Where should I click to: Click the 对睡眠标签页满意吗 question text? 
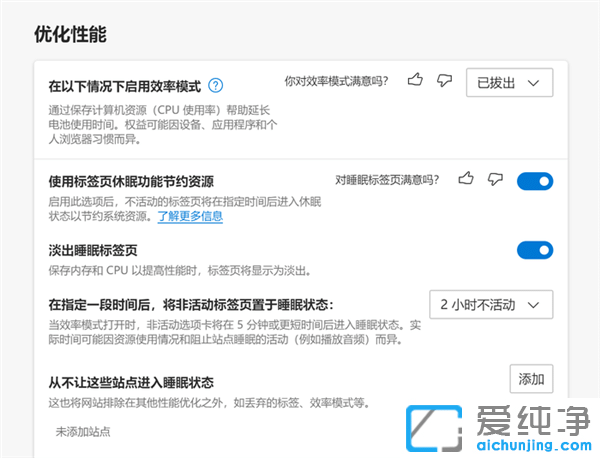386,180
